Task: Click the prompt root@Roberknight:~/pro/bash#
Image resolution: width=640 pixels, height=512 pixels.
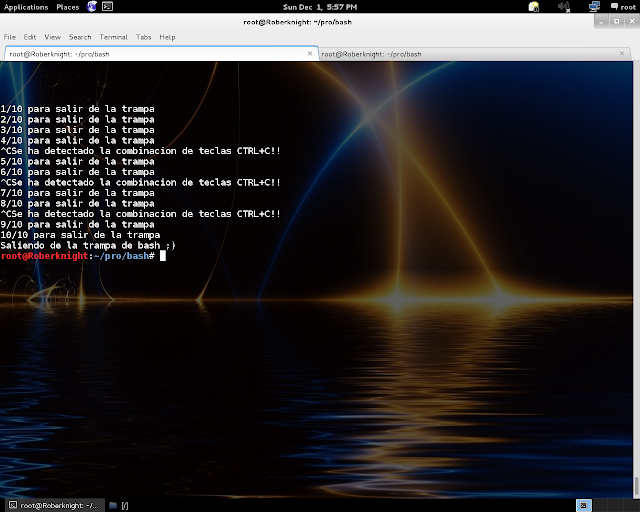Action: tap(78, 256)
